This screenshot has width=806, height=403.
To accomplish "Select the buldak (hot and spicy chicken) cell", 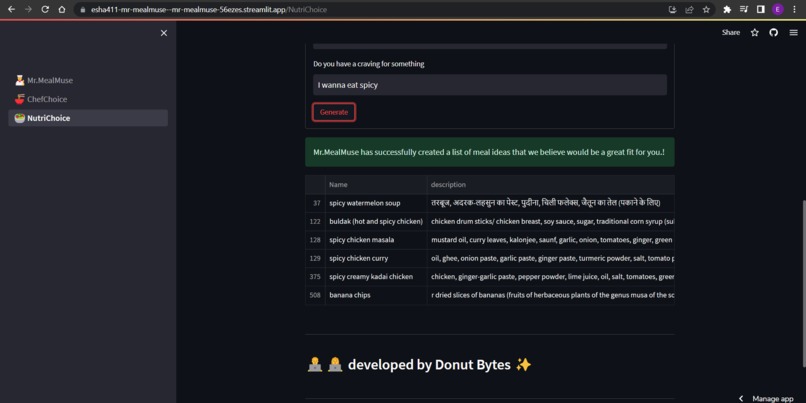I will pos(376,222).
